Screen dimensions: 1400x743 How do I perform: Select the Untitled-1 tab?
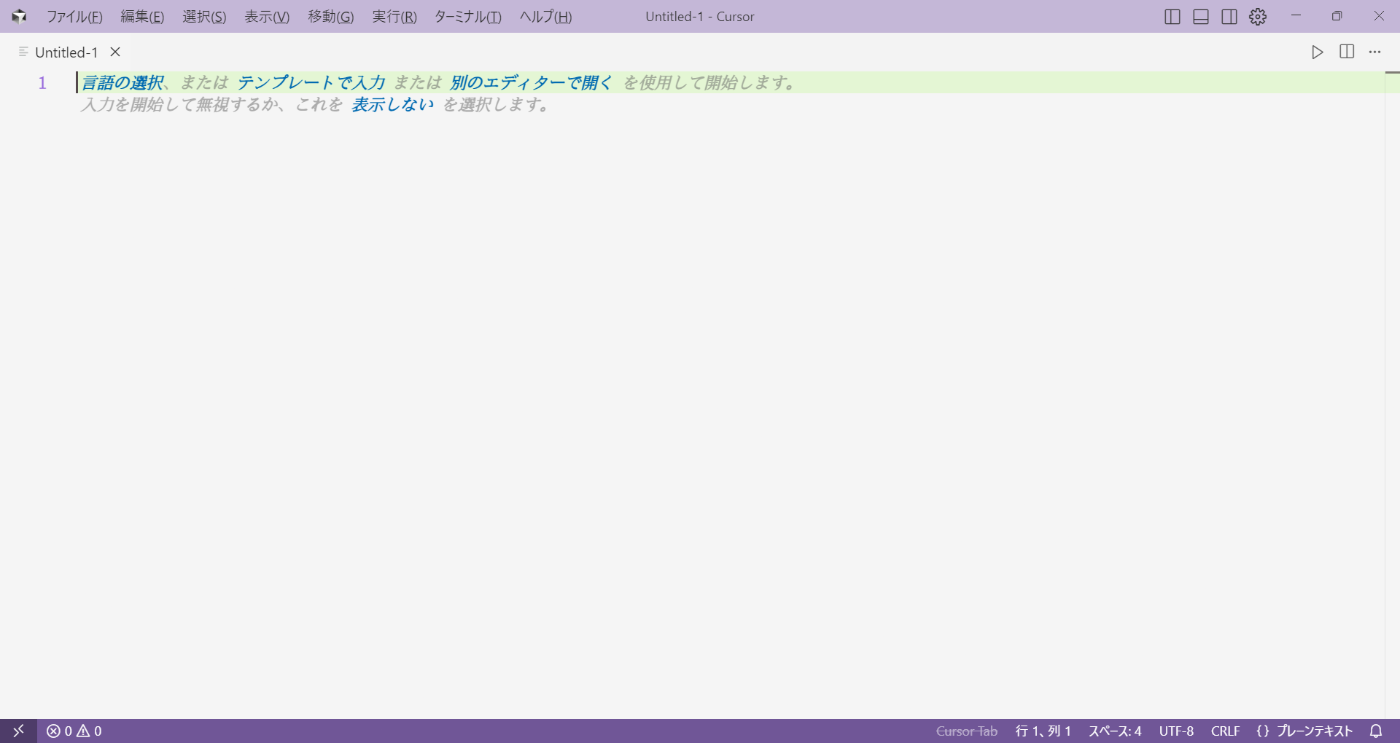click(x=66, y=51)
